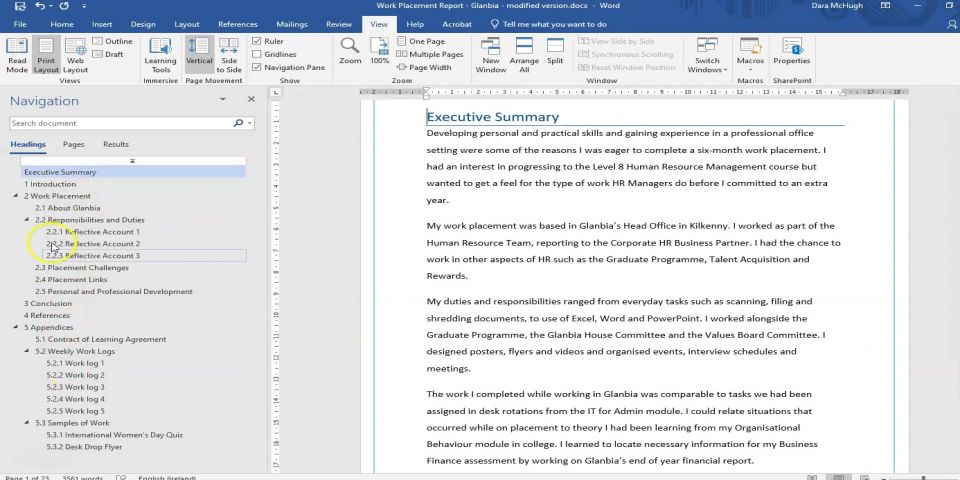Open the Review tab

click(339, 24)
